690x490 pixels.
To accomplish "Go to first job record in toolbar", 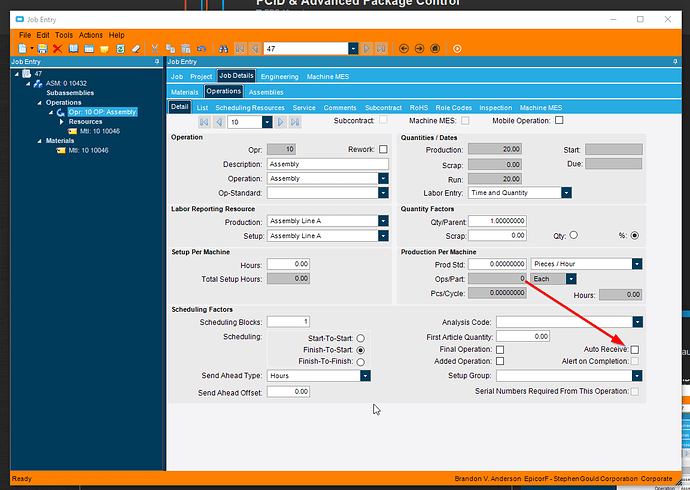I will tap(240, 48).
